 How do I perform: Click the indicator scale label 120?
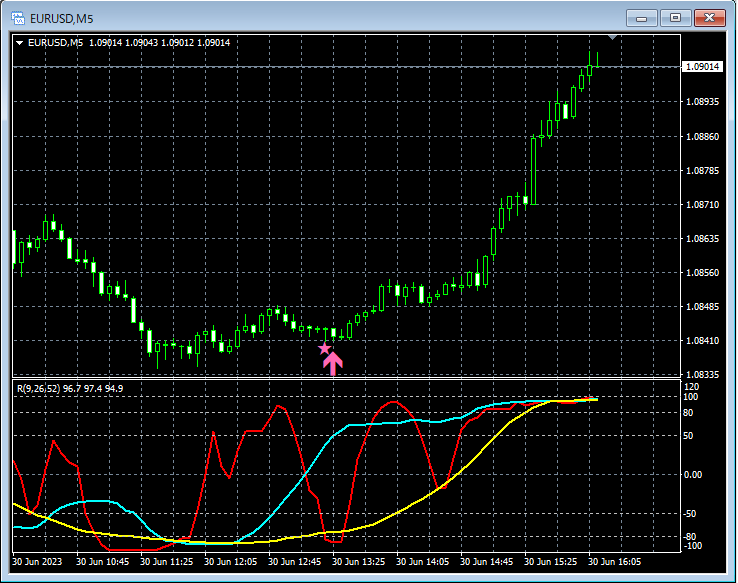click(691, 387)
